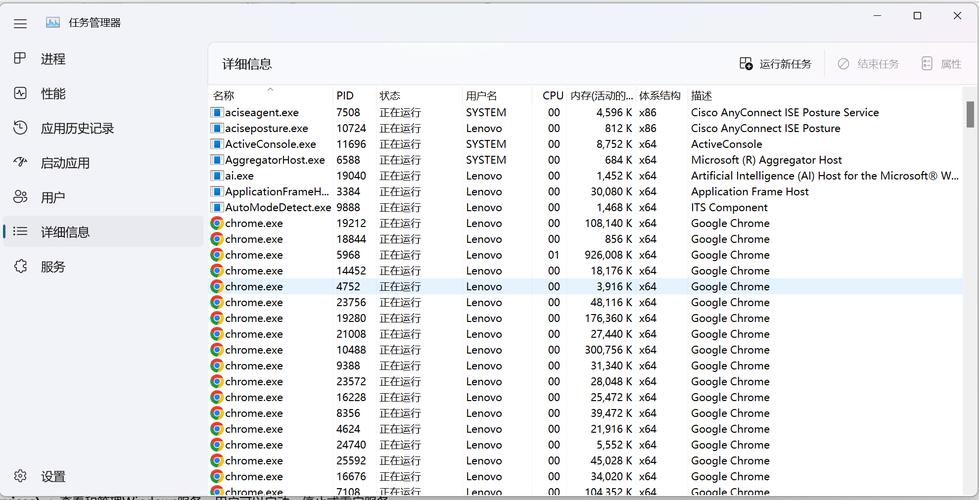This screenshot has width=979, height=500.
Task: Select the aciseagent.exe process icon
Action: click(217, 112)
